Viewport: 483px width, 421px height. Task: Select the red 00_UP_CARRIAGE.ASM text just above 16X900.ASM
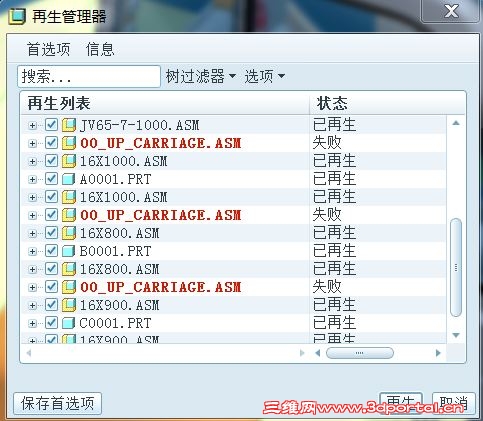(161, 287)
